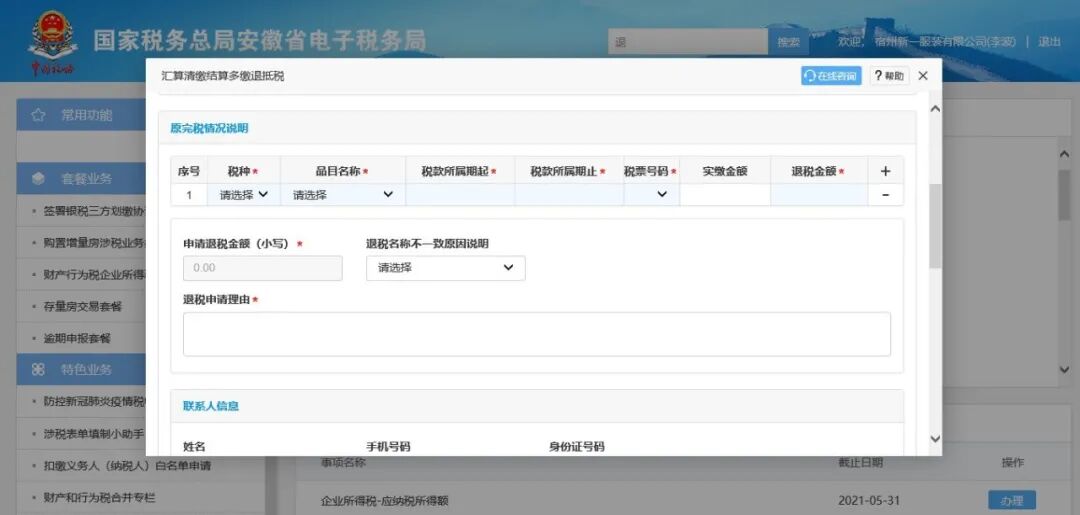Click the 税种 column header
The height and width of the screenshot is (515, 1080).
[243, 171]
